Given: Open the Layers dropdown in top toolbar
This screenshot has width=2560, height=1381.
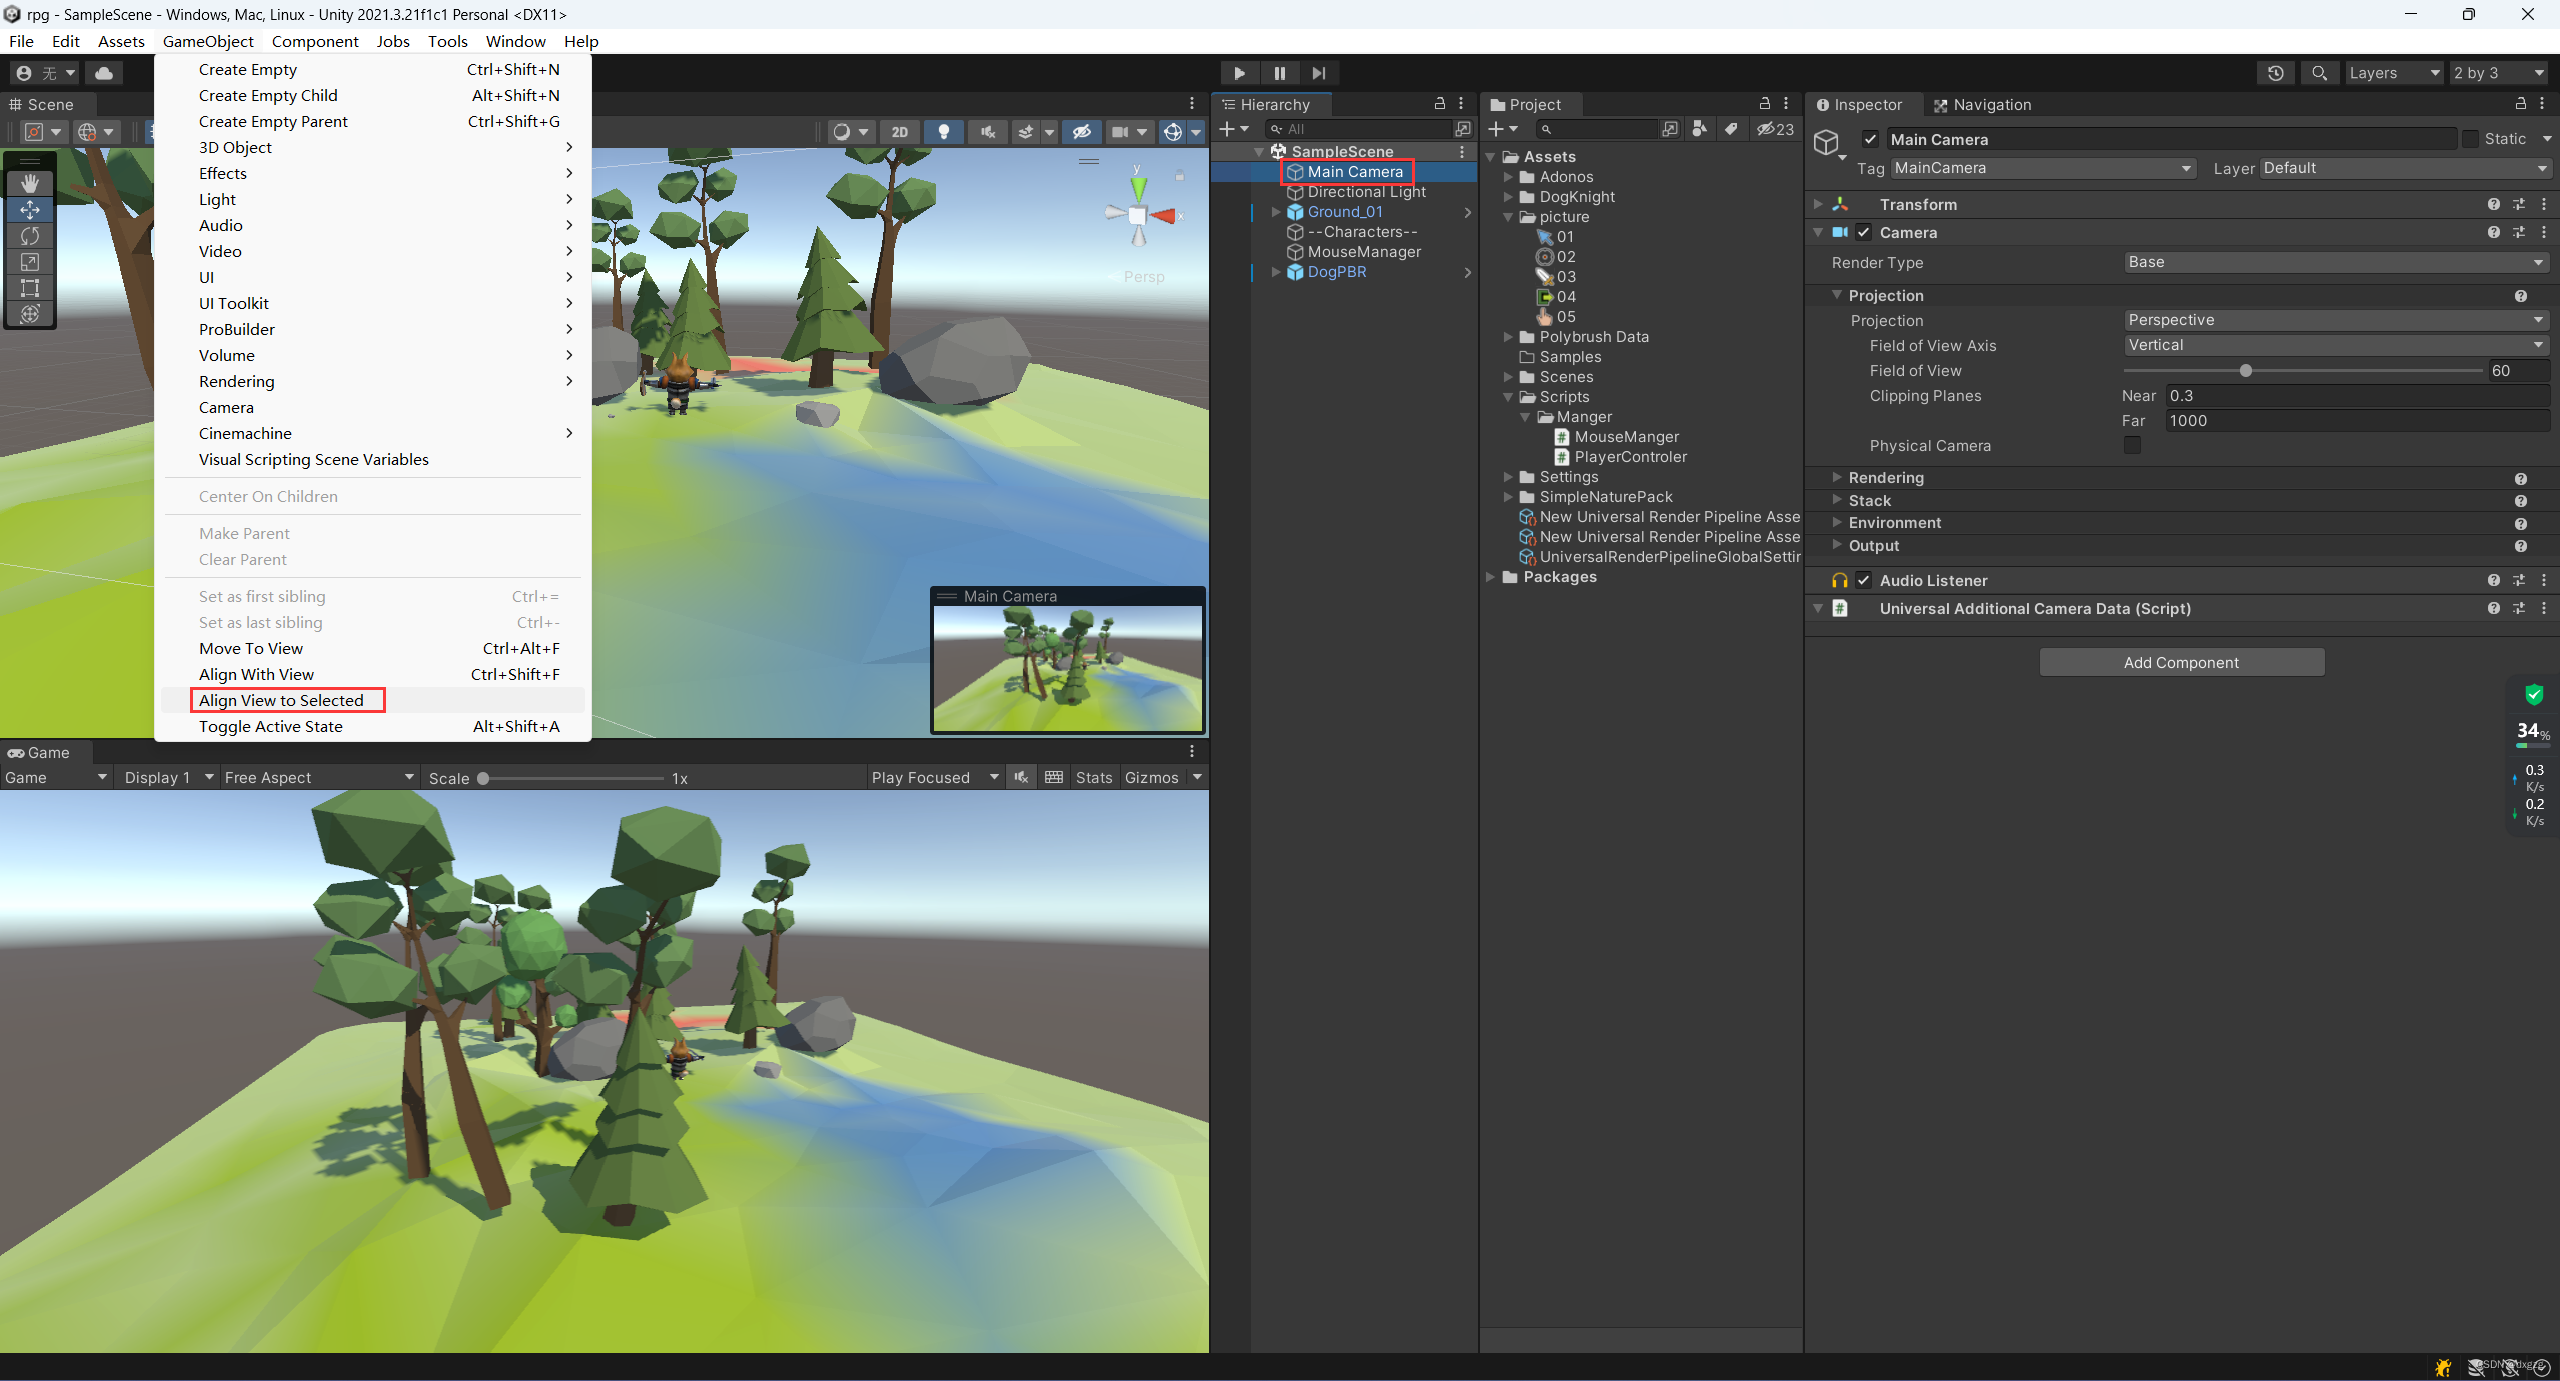Looking at the screenshot, I should click(x=2394, y=73).
